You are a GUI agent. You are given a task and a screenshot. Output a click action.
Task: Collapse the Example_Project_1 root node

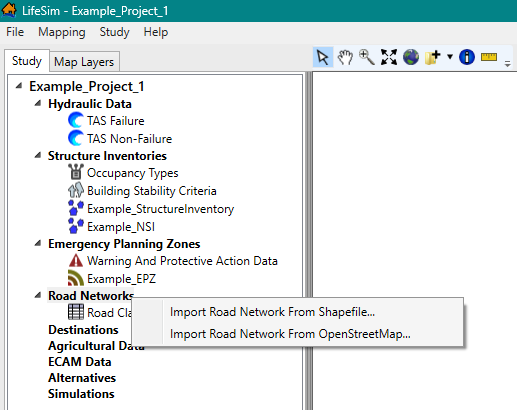coord(19,86)
